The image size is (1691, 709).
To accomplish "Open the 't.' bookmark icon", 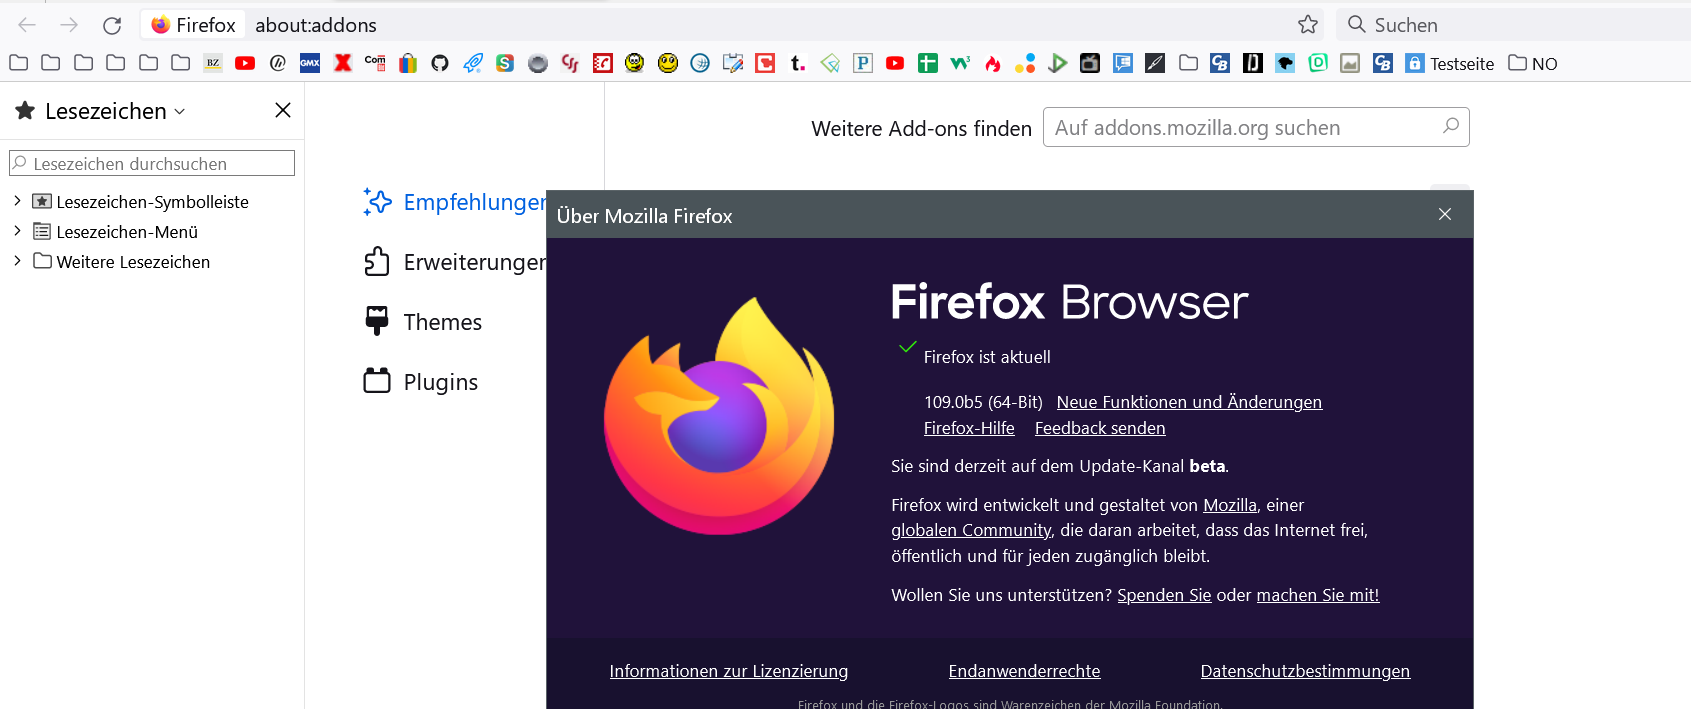I will point(798,63).
